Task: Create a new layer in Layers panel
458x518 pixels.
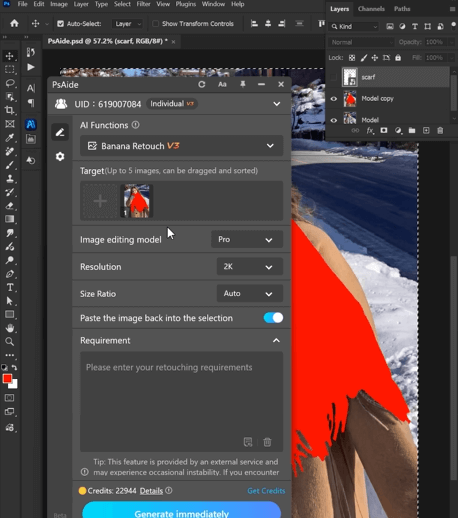Action: click(x=426, y=130)
